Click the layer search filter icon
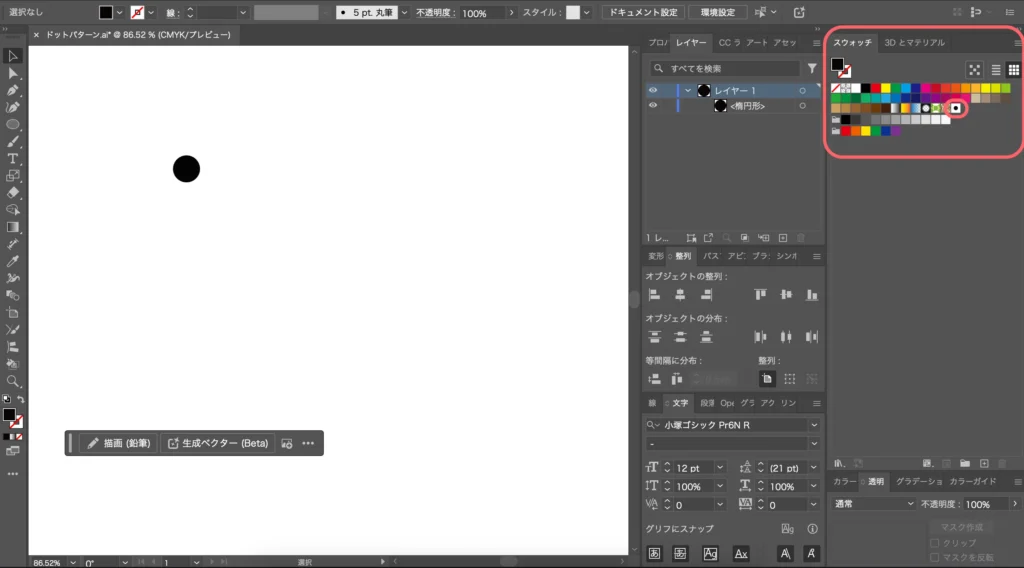 pos(812,69)
